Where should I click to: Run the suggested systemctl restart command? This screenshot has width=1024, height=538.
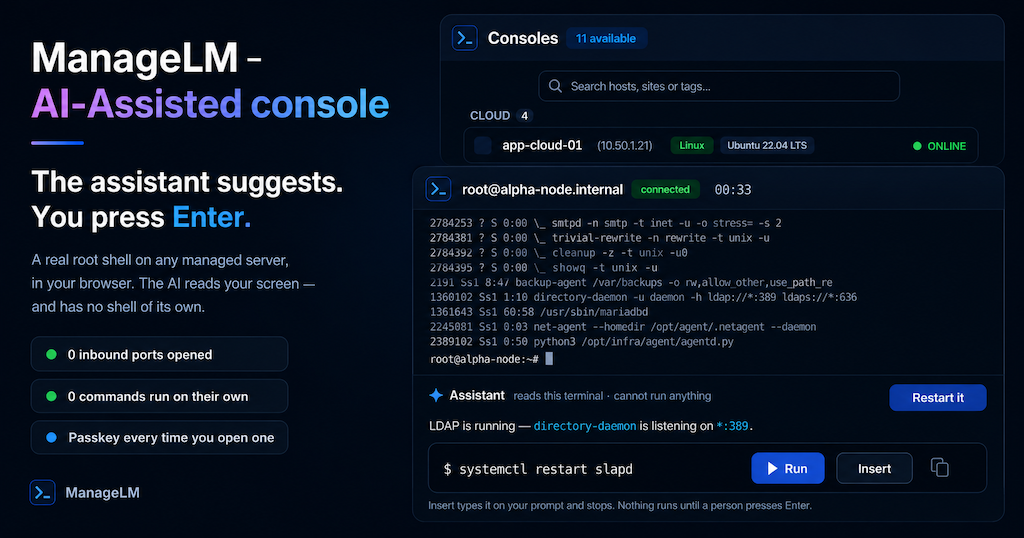pyautogui.click(x=788, y=468)
